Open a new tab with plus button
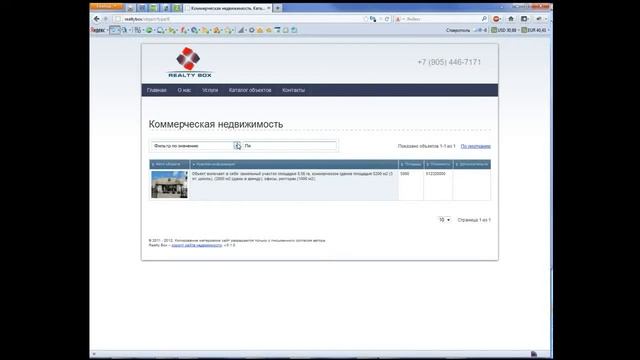The height and width of the screenshot is (360, 640). click(277, 8)
